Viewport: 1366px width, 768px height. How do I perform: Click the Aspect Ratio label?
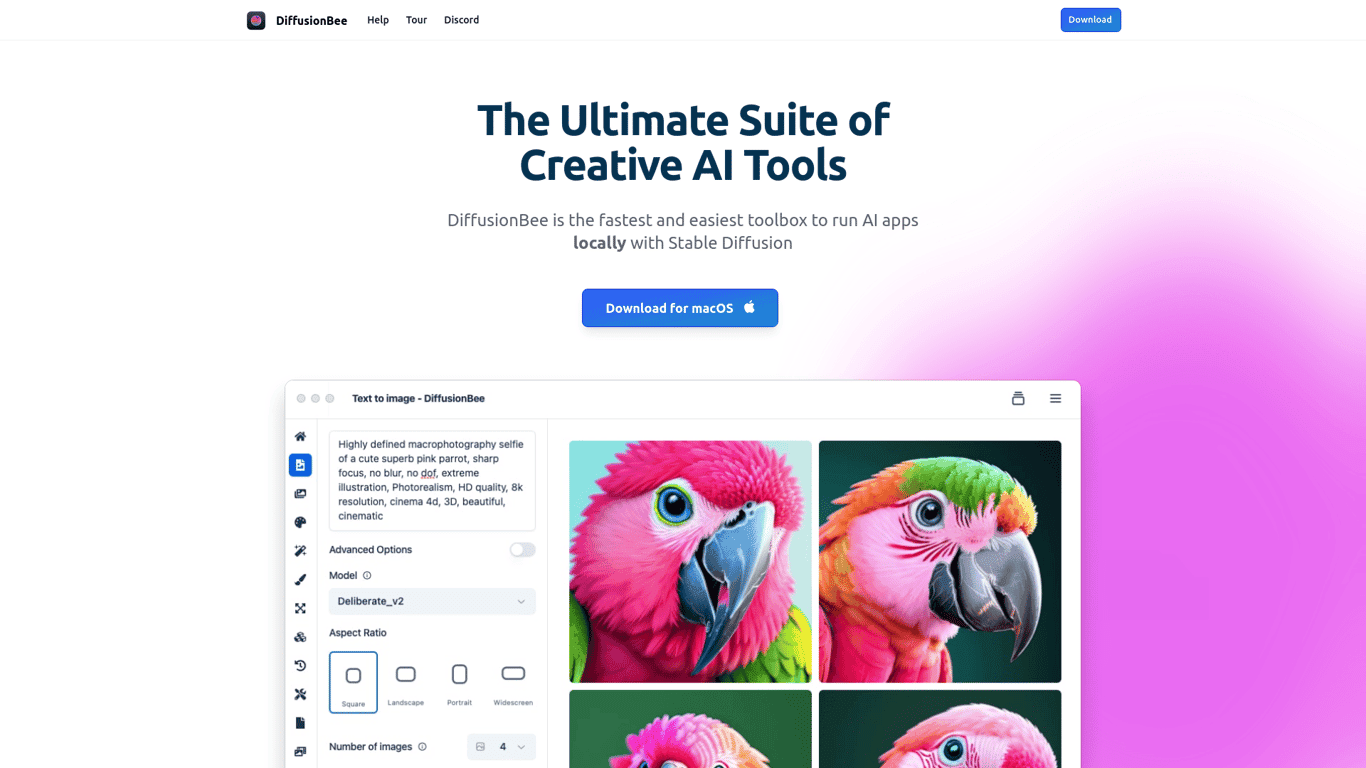tap(358, 633)
